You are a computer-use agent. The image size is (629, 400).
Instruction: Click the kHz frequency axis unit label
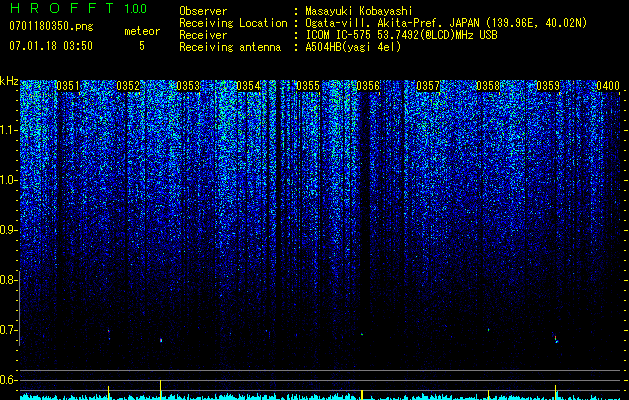pos(9,81)
